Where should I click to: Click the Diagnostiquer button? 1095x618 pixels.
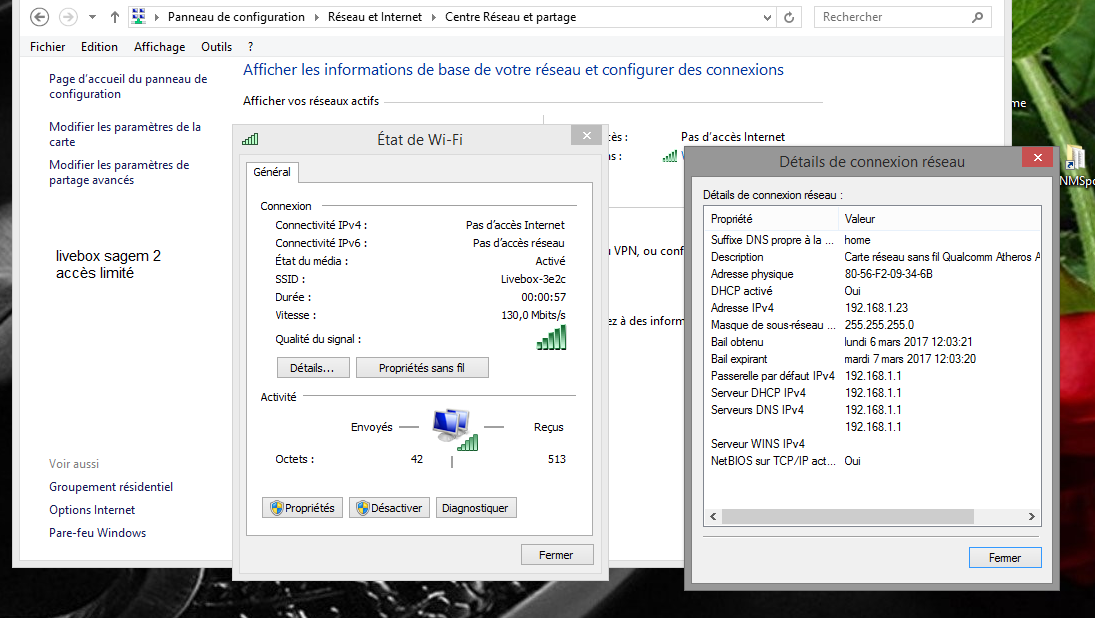click(x=475, y=508)
